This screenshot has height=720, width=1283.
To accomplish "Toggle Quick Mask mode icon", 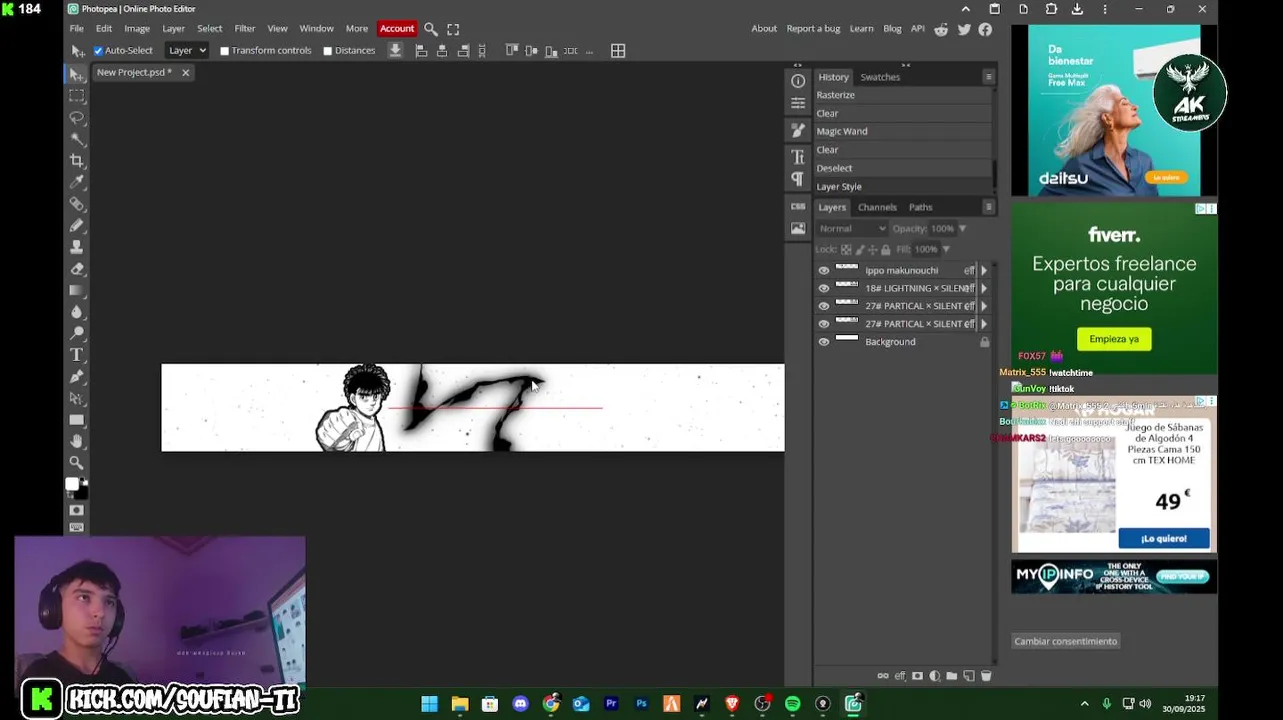I will (76, 510).
